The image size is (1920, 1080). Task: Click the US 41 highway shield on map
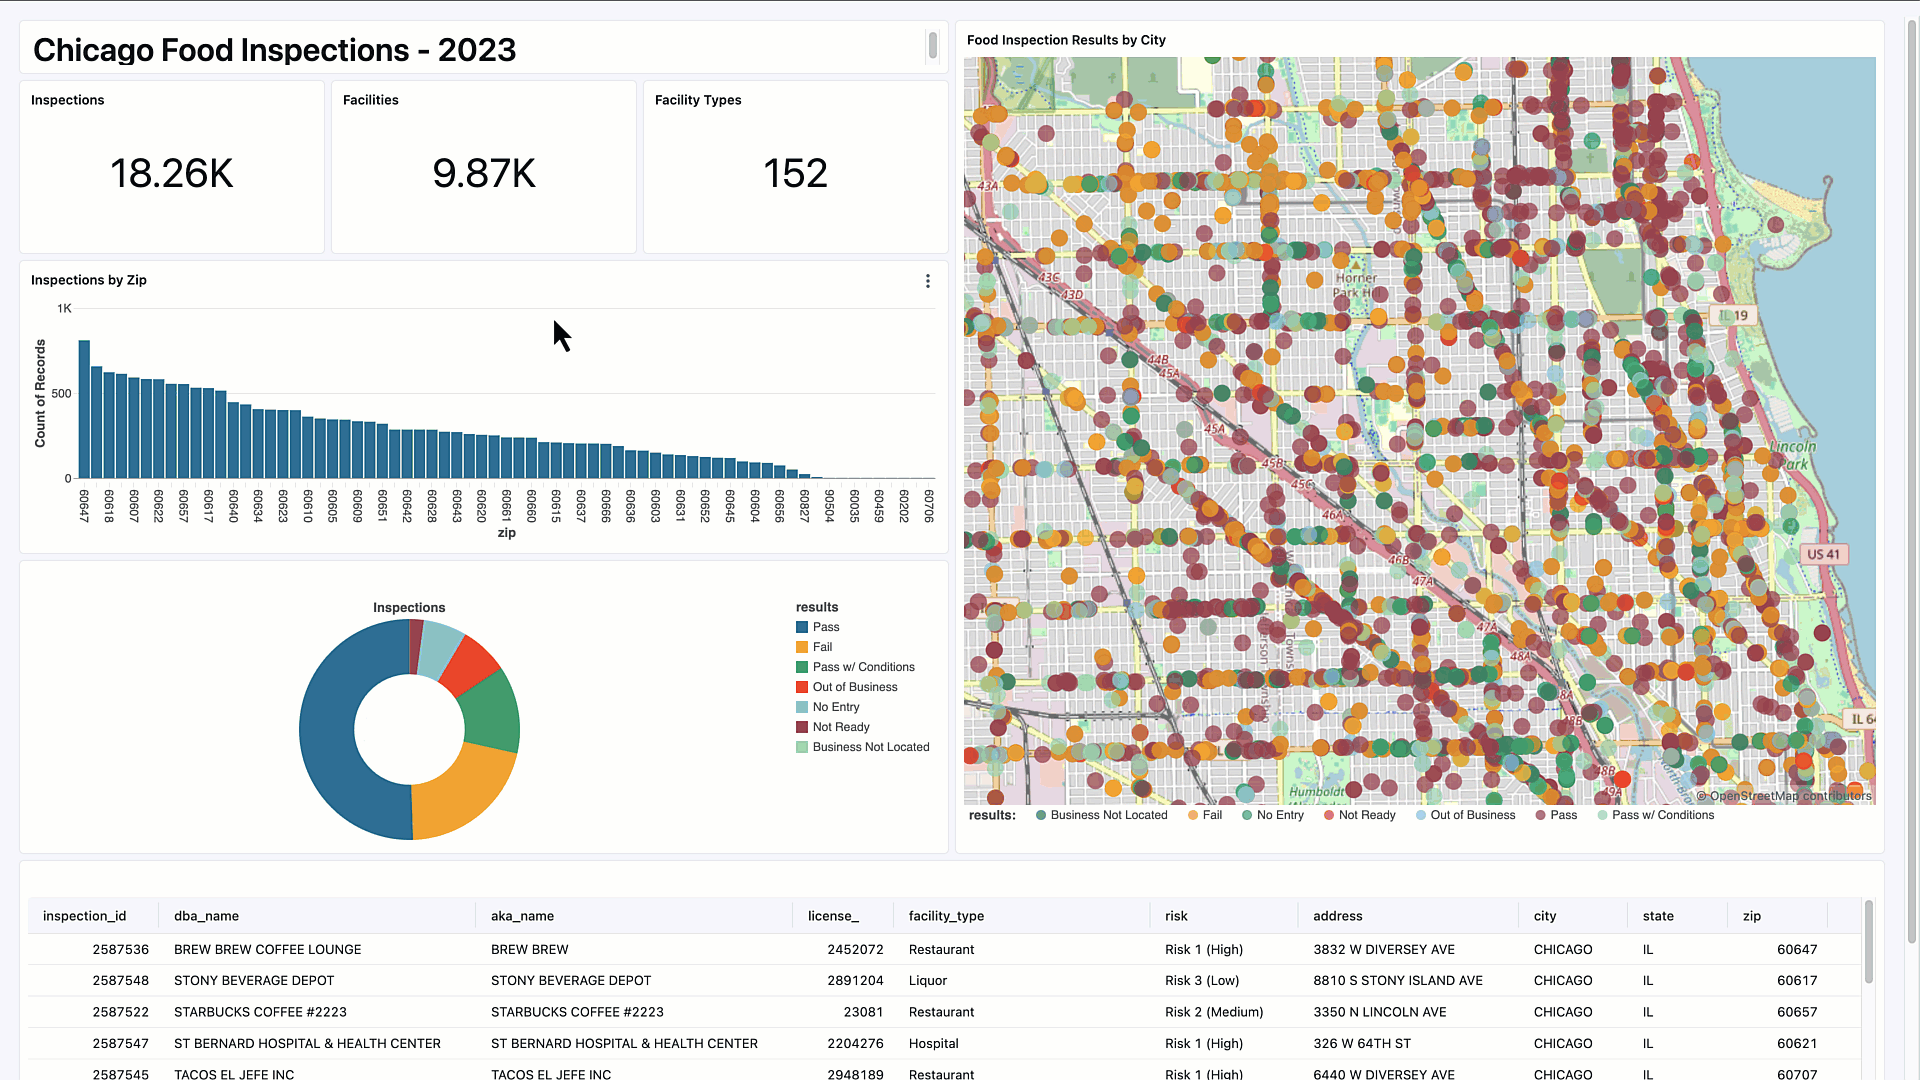coord(1823,554)
